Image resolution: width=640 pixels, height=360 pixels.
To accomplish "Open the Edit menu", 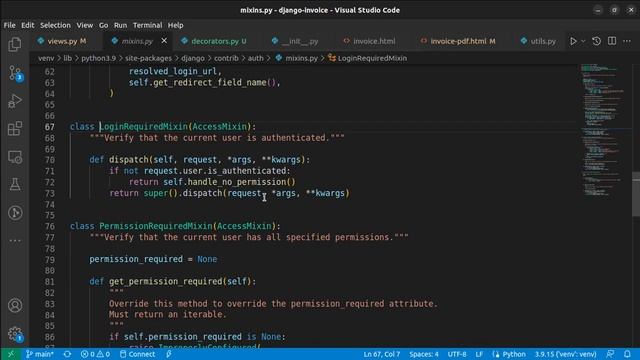I will click(x=27, y=25).
